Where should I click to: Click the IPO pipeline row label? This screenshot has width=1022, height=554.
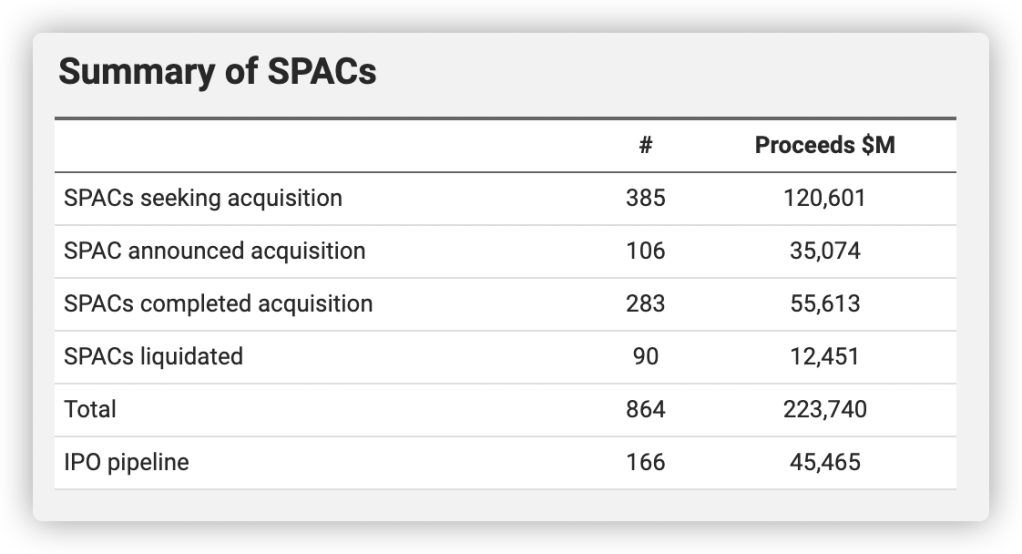(126, 462)
